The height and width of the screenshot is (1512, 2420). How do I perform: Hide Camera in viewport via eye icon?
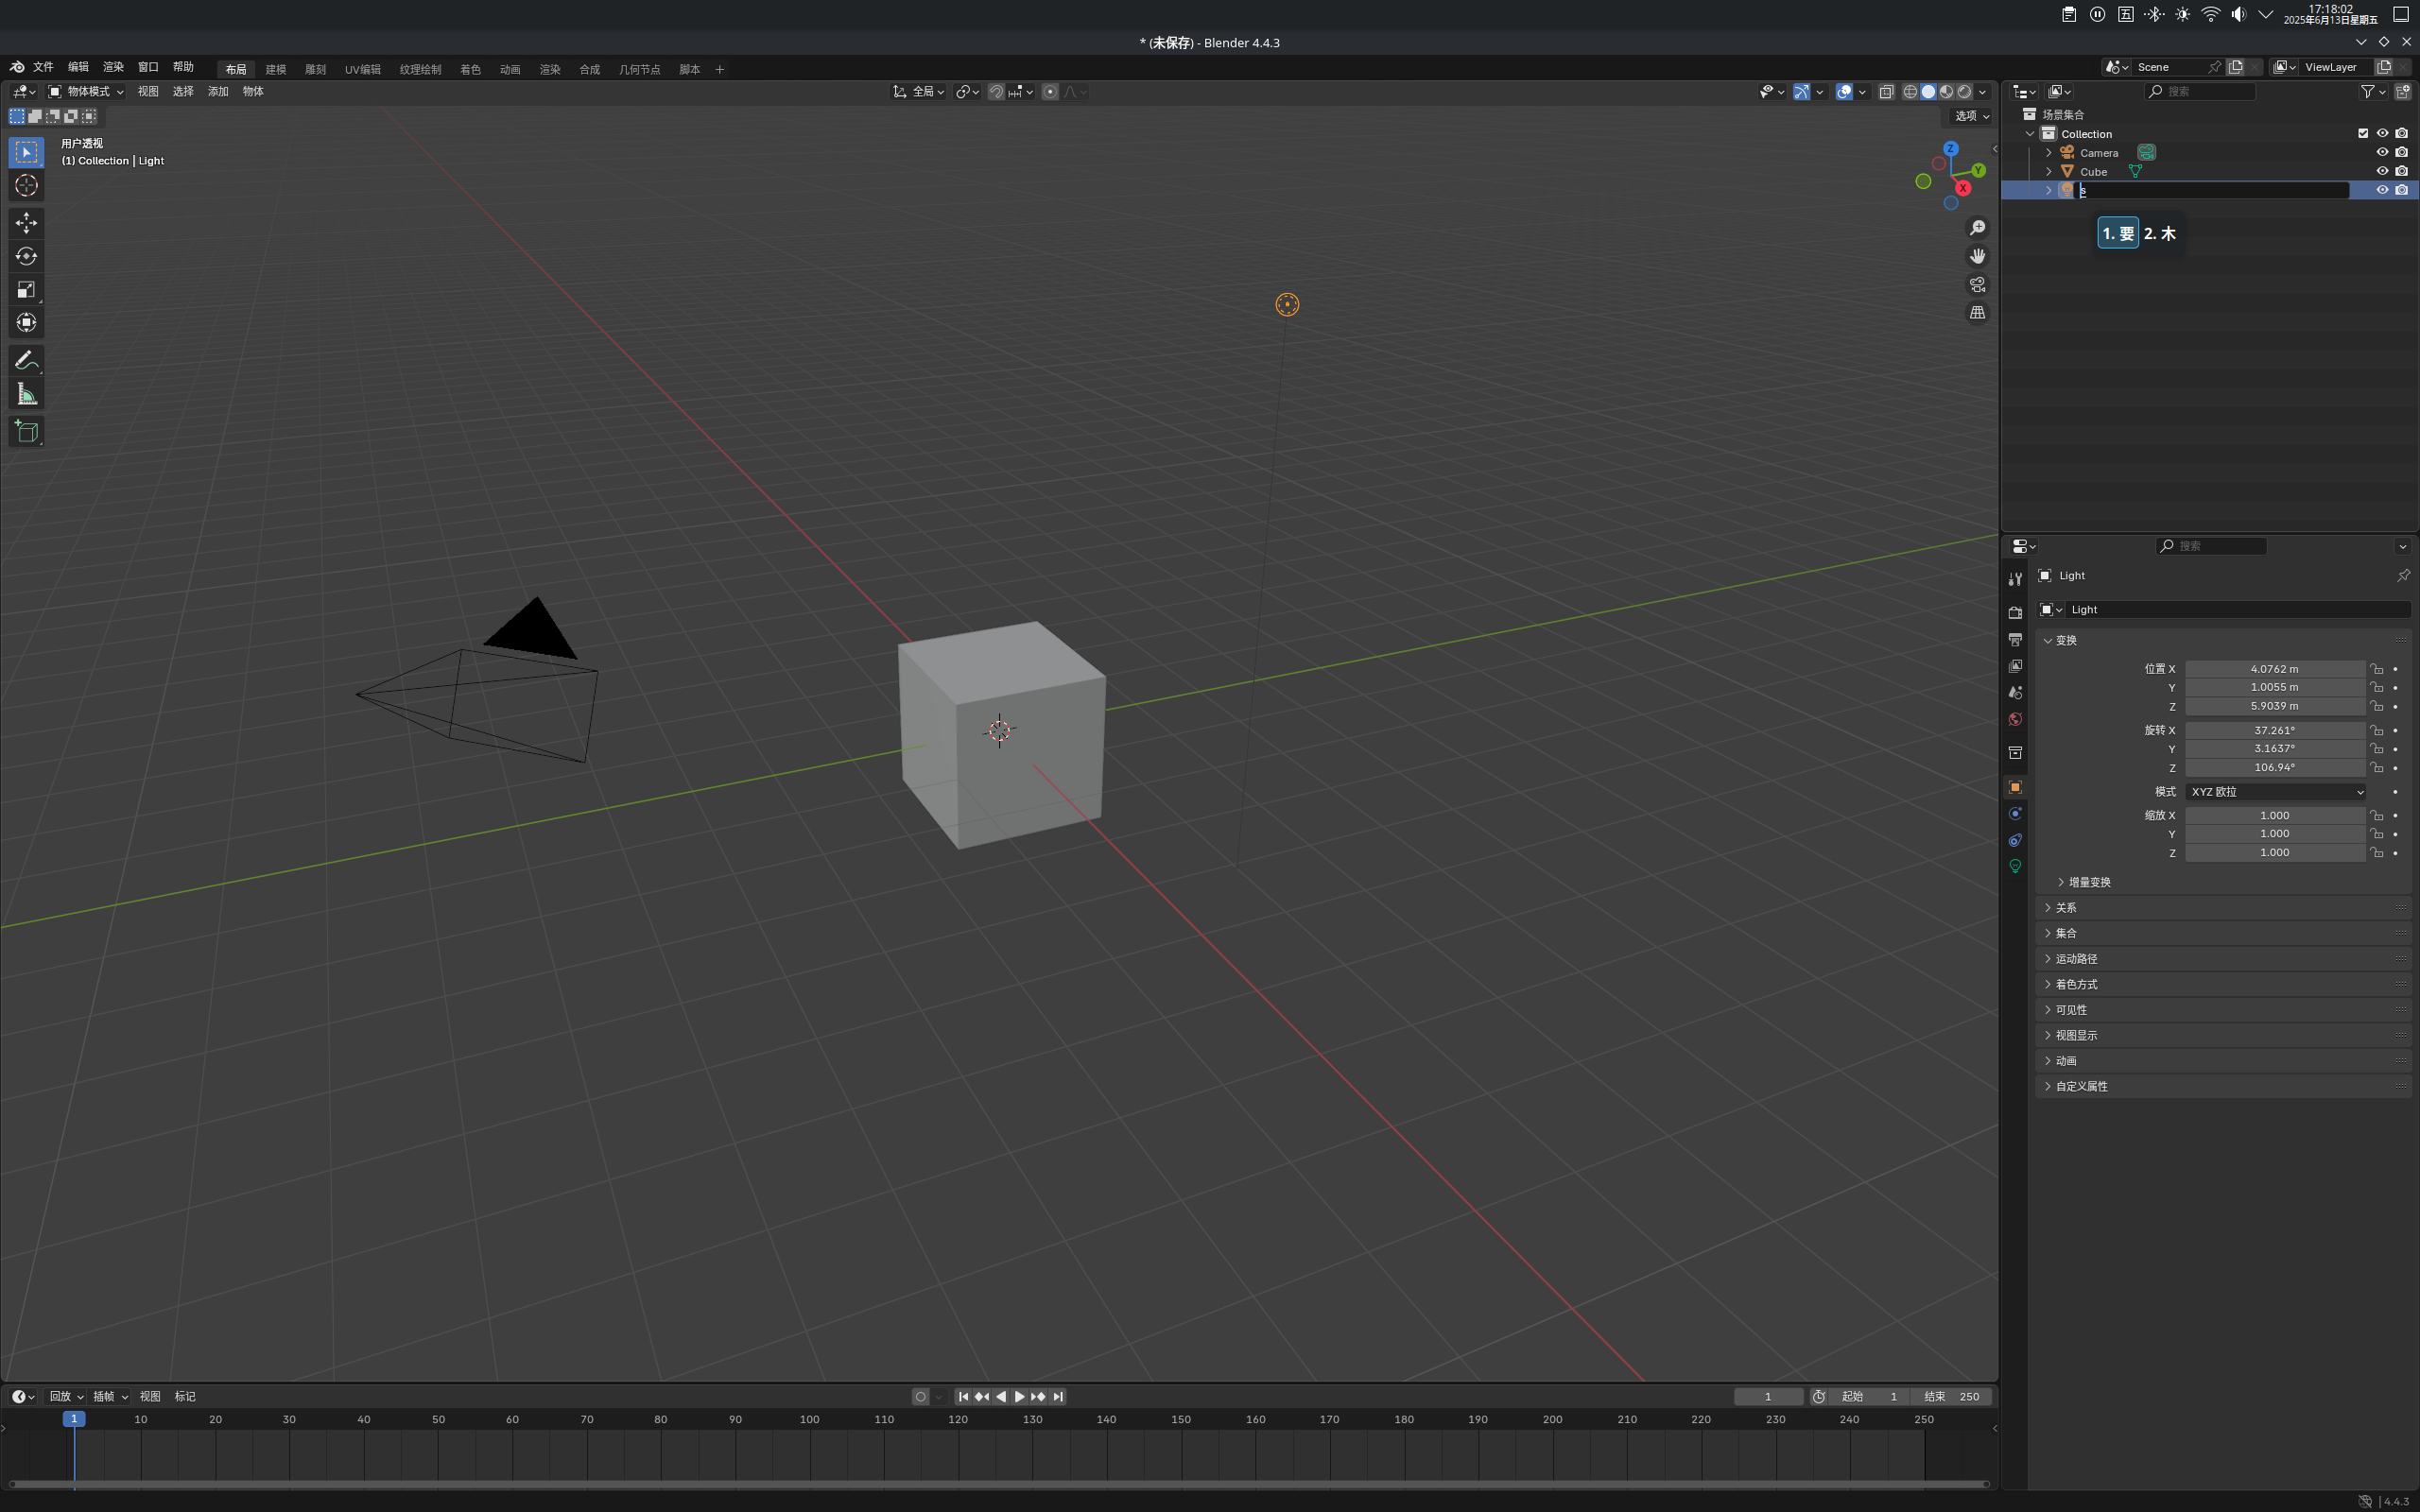2382,152
